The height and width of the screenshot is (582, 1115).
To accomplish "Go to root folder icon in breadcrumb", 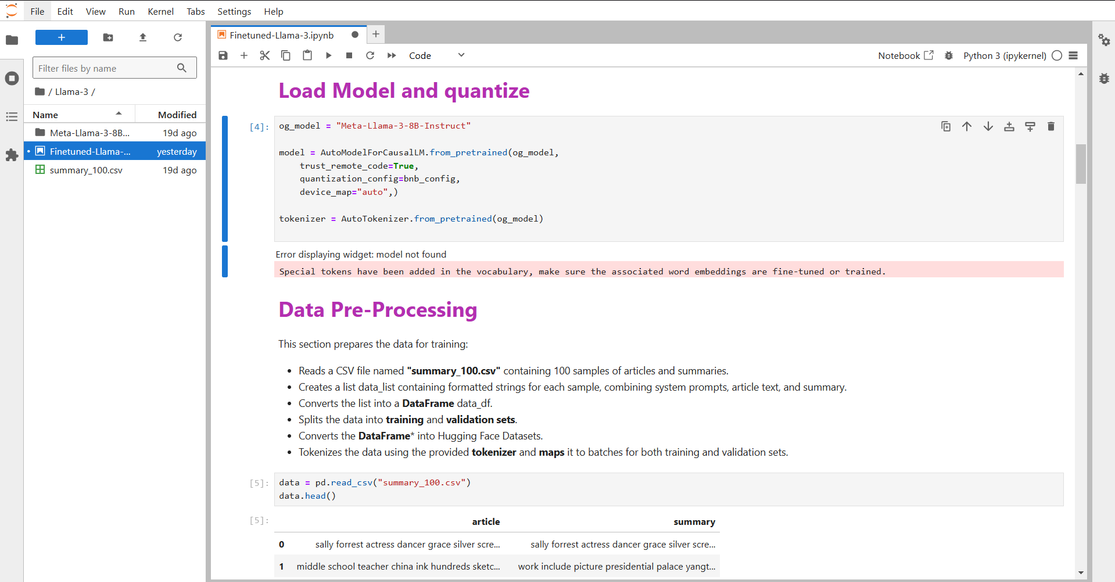I will 40,92.
